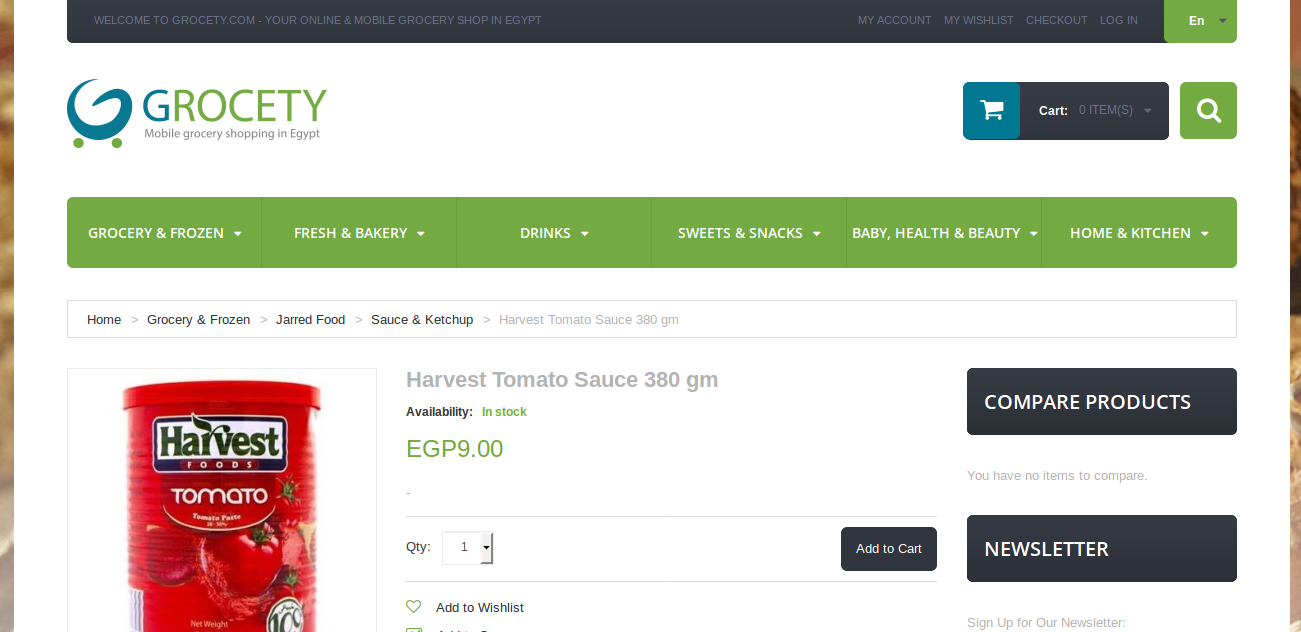Expand the Fresh & Bakery menu
The image size is (1301, 632).
click(x=359, y=233)
